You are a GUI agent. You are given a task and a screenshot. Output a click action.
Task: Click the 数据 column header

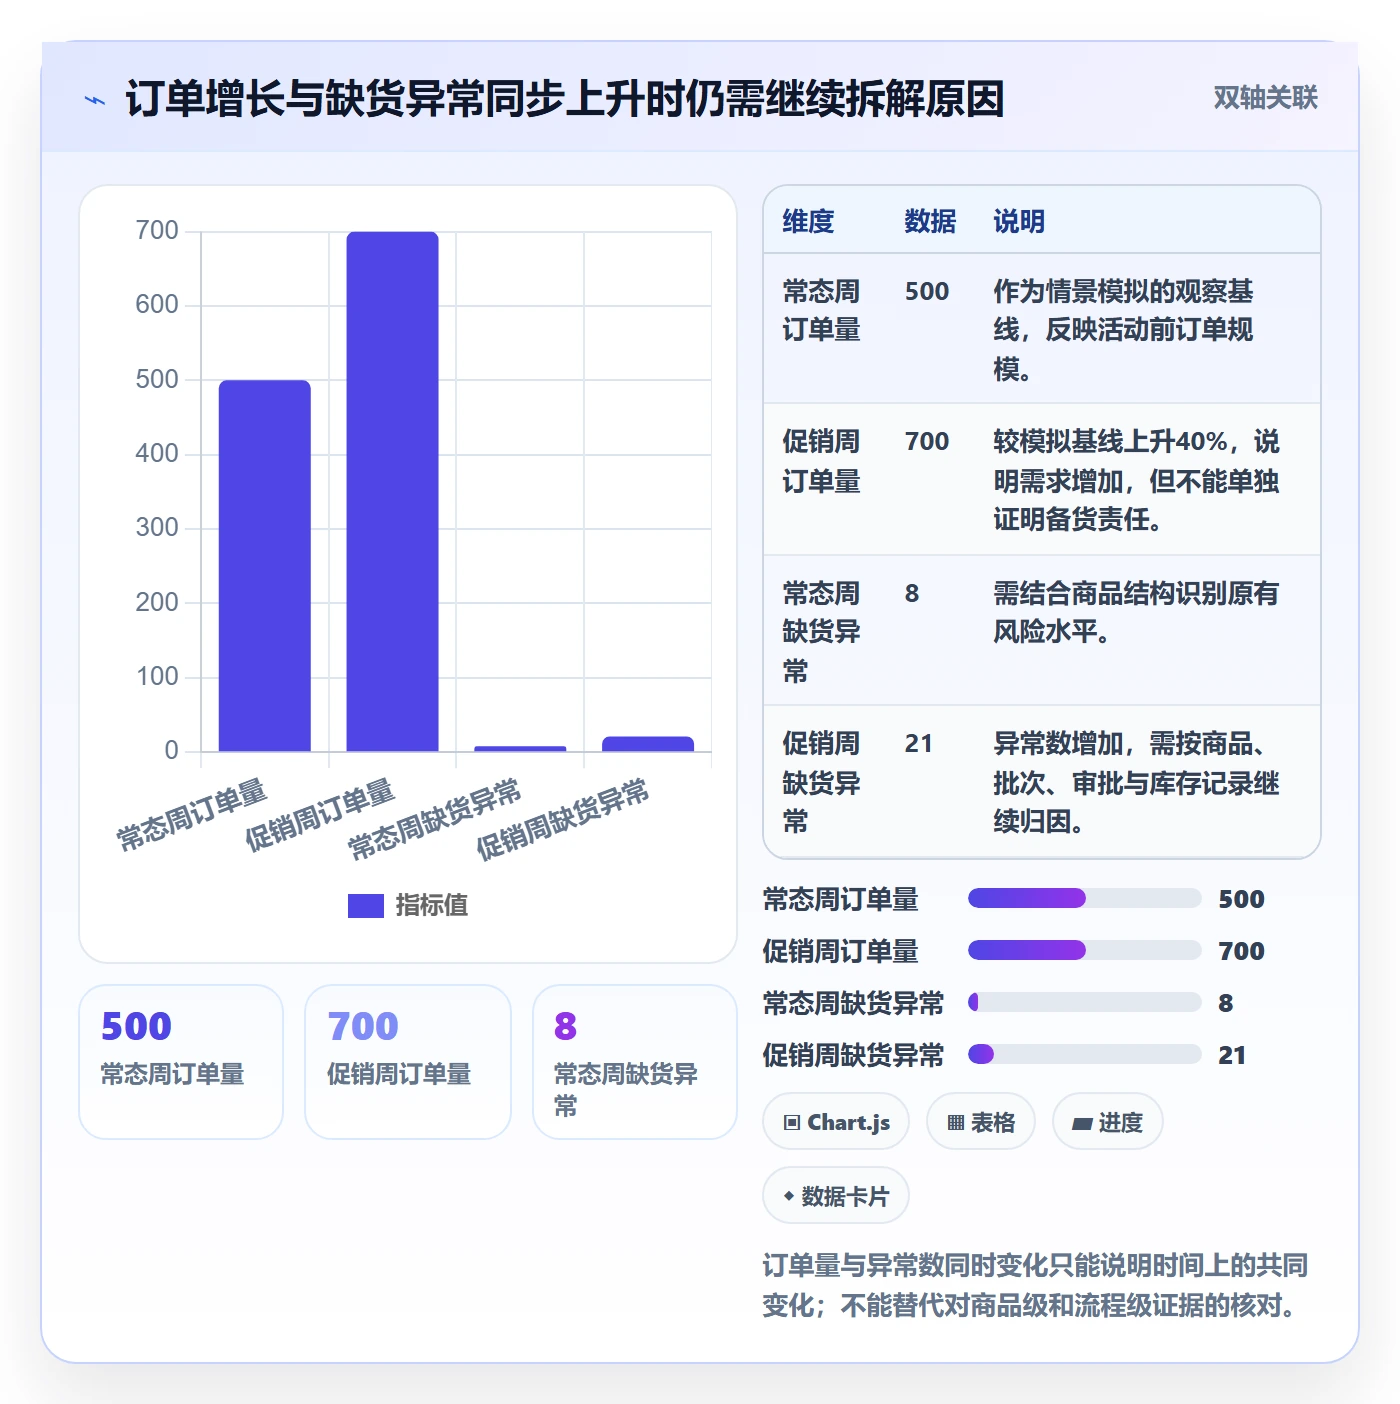(930, 221)
